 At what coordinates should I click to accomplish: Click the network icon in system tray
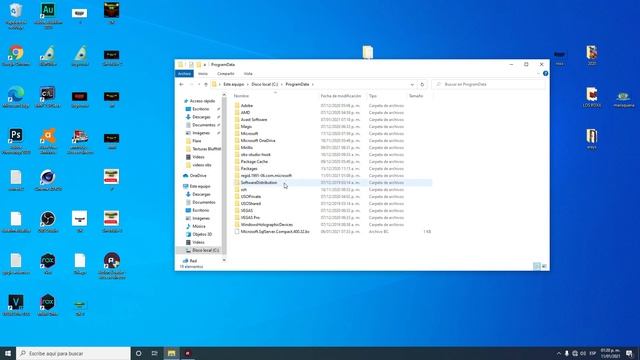(x=575, y=353)
